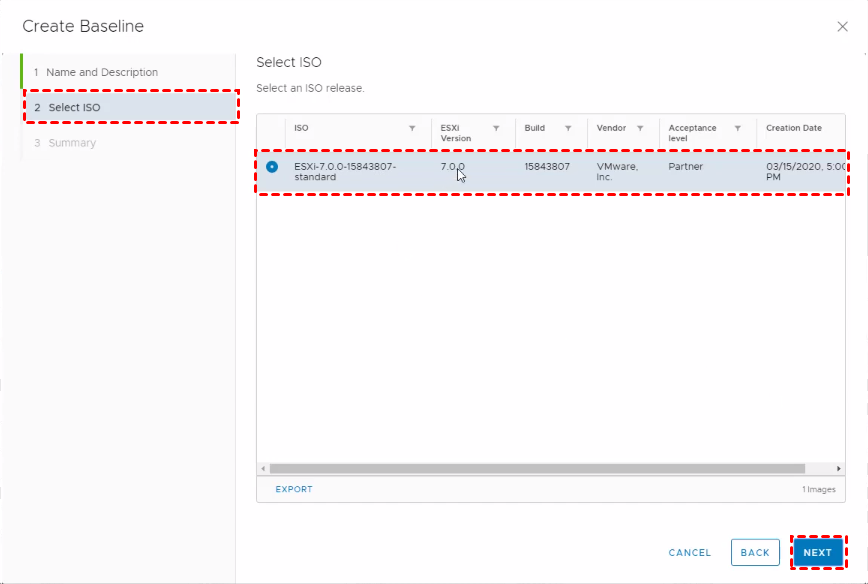868x584 pixels.
Task: Select the ESXi-7.0.0-15843807-standard radio button
Action: pos(272,167)
